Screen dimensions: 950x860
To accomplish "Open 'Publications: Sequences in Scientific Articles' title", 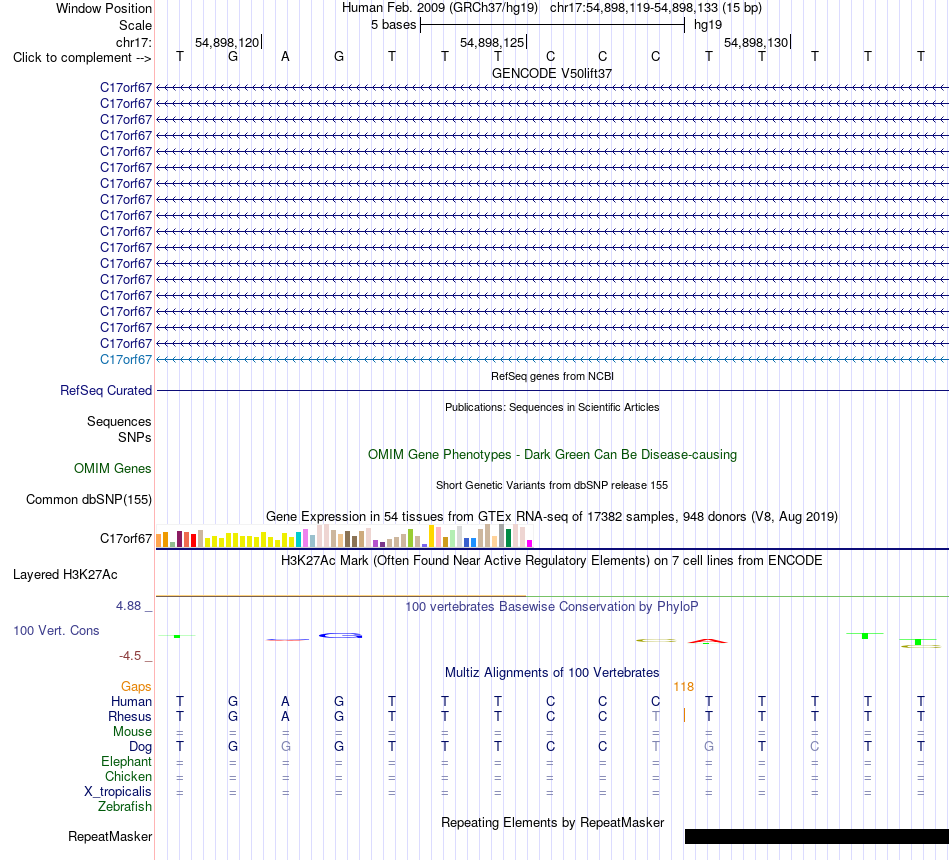I will click(552, 407).
